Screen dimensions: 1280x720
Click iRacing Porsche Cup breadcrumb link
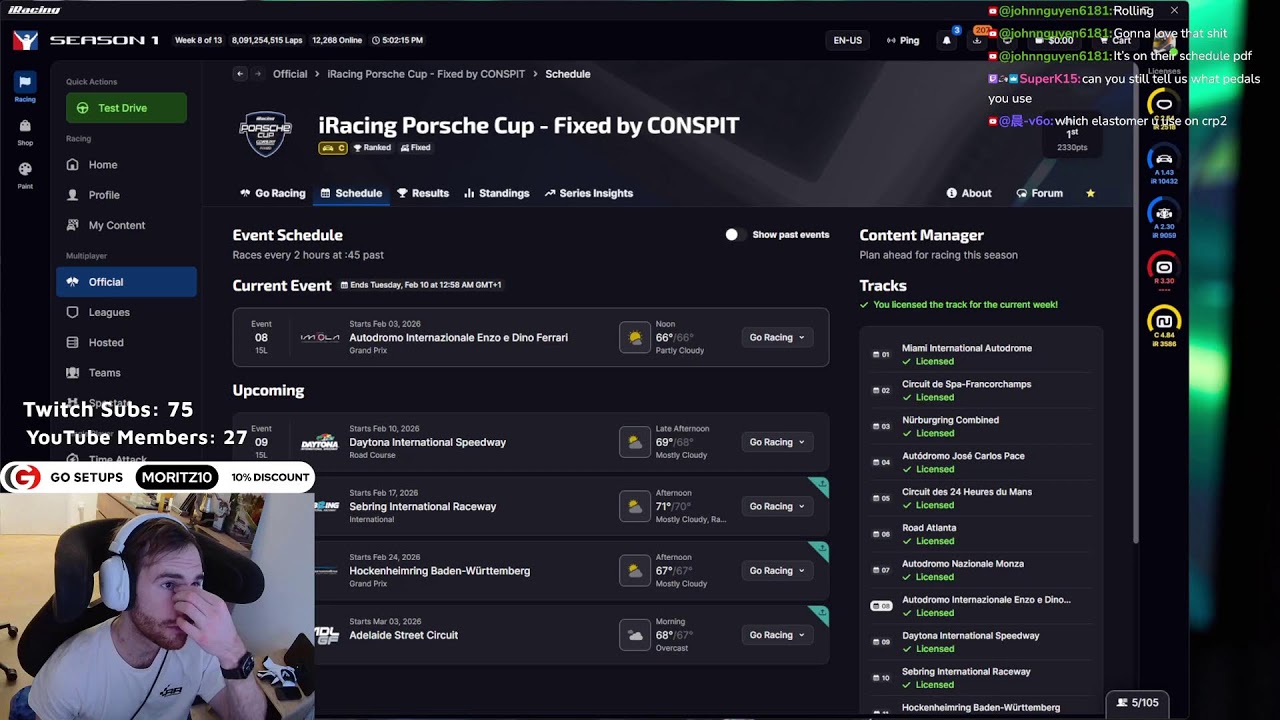pos(426,74)
